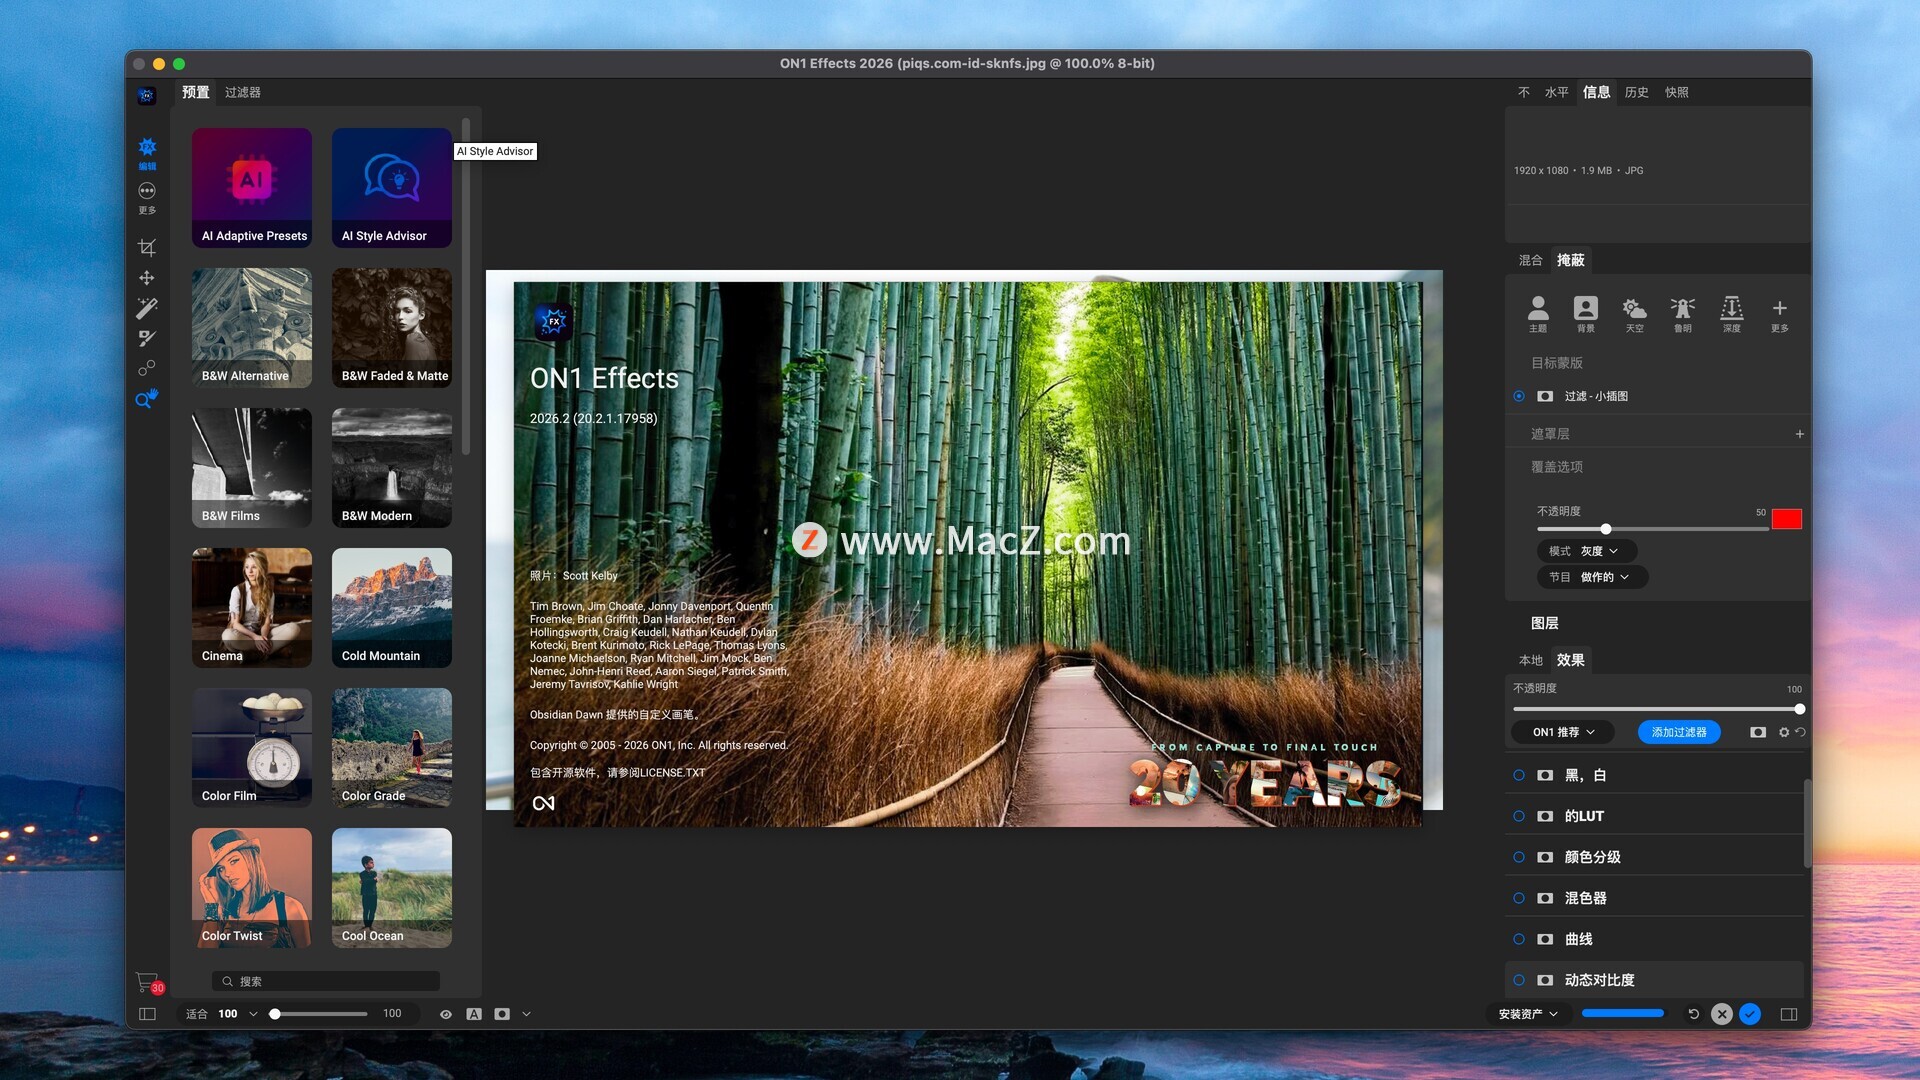Select the magic wand AI tool

tap(147, 308)
